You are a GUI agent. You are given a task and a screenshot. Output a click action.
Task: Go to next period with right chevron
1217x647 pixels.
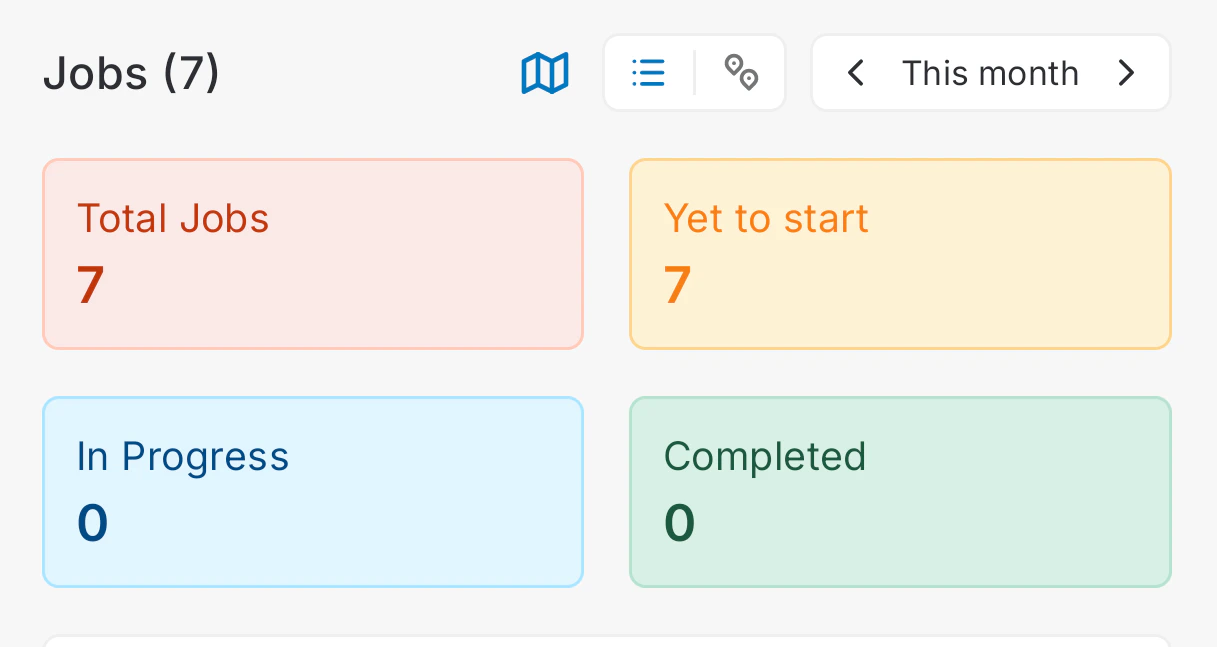click(1126, 73)
